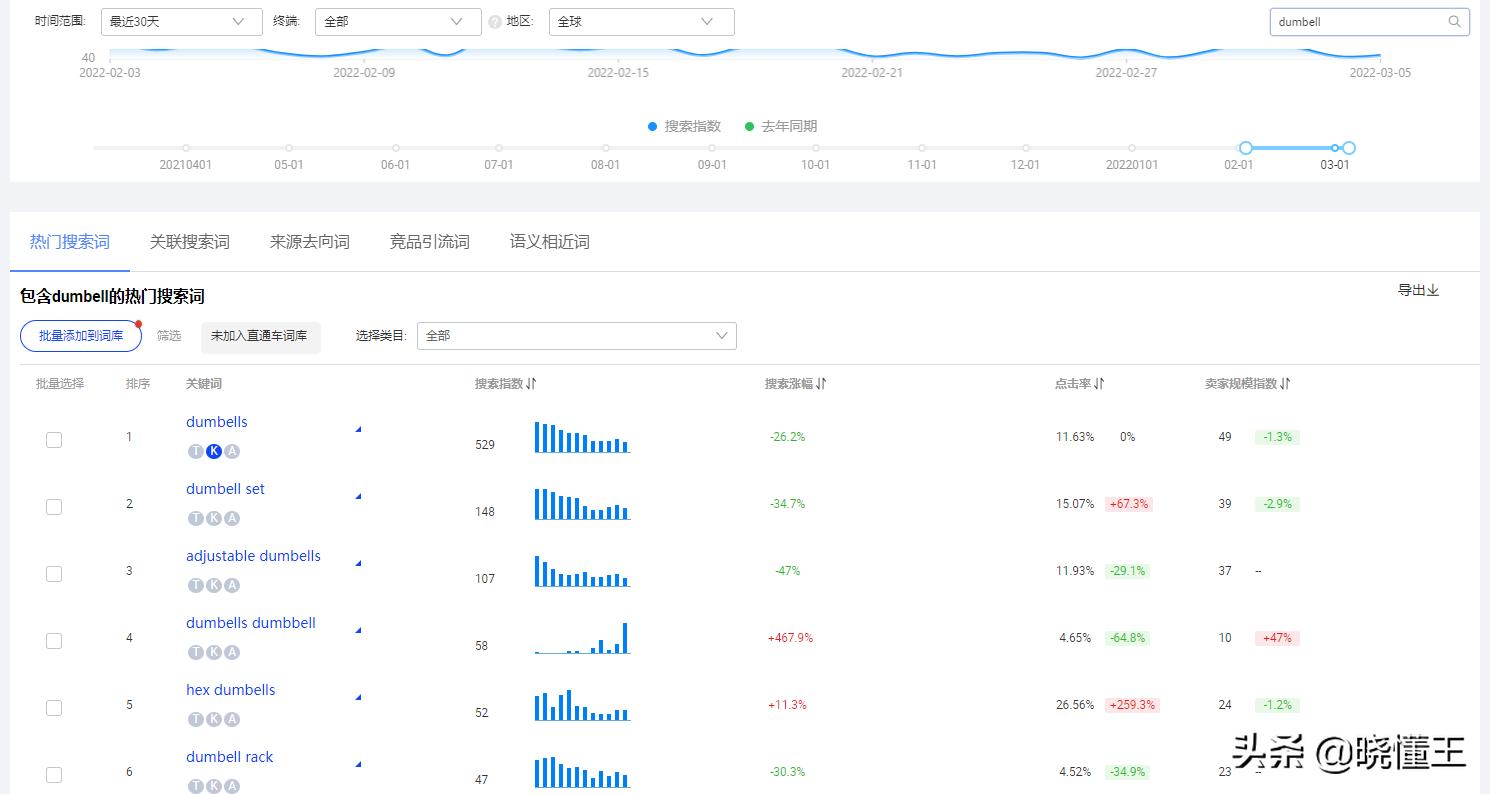Image resolution: width=1490 pixels, height=794 pixels.
Task: Click the magnifier icon in the search box
Action: coord(1455,21)
